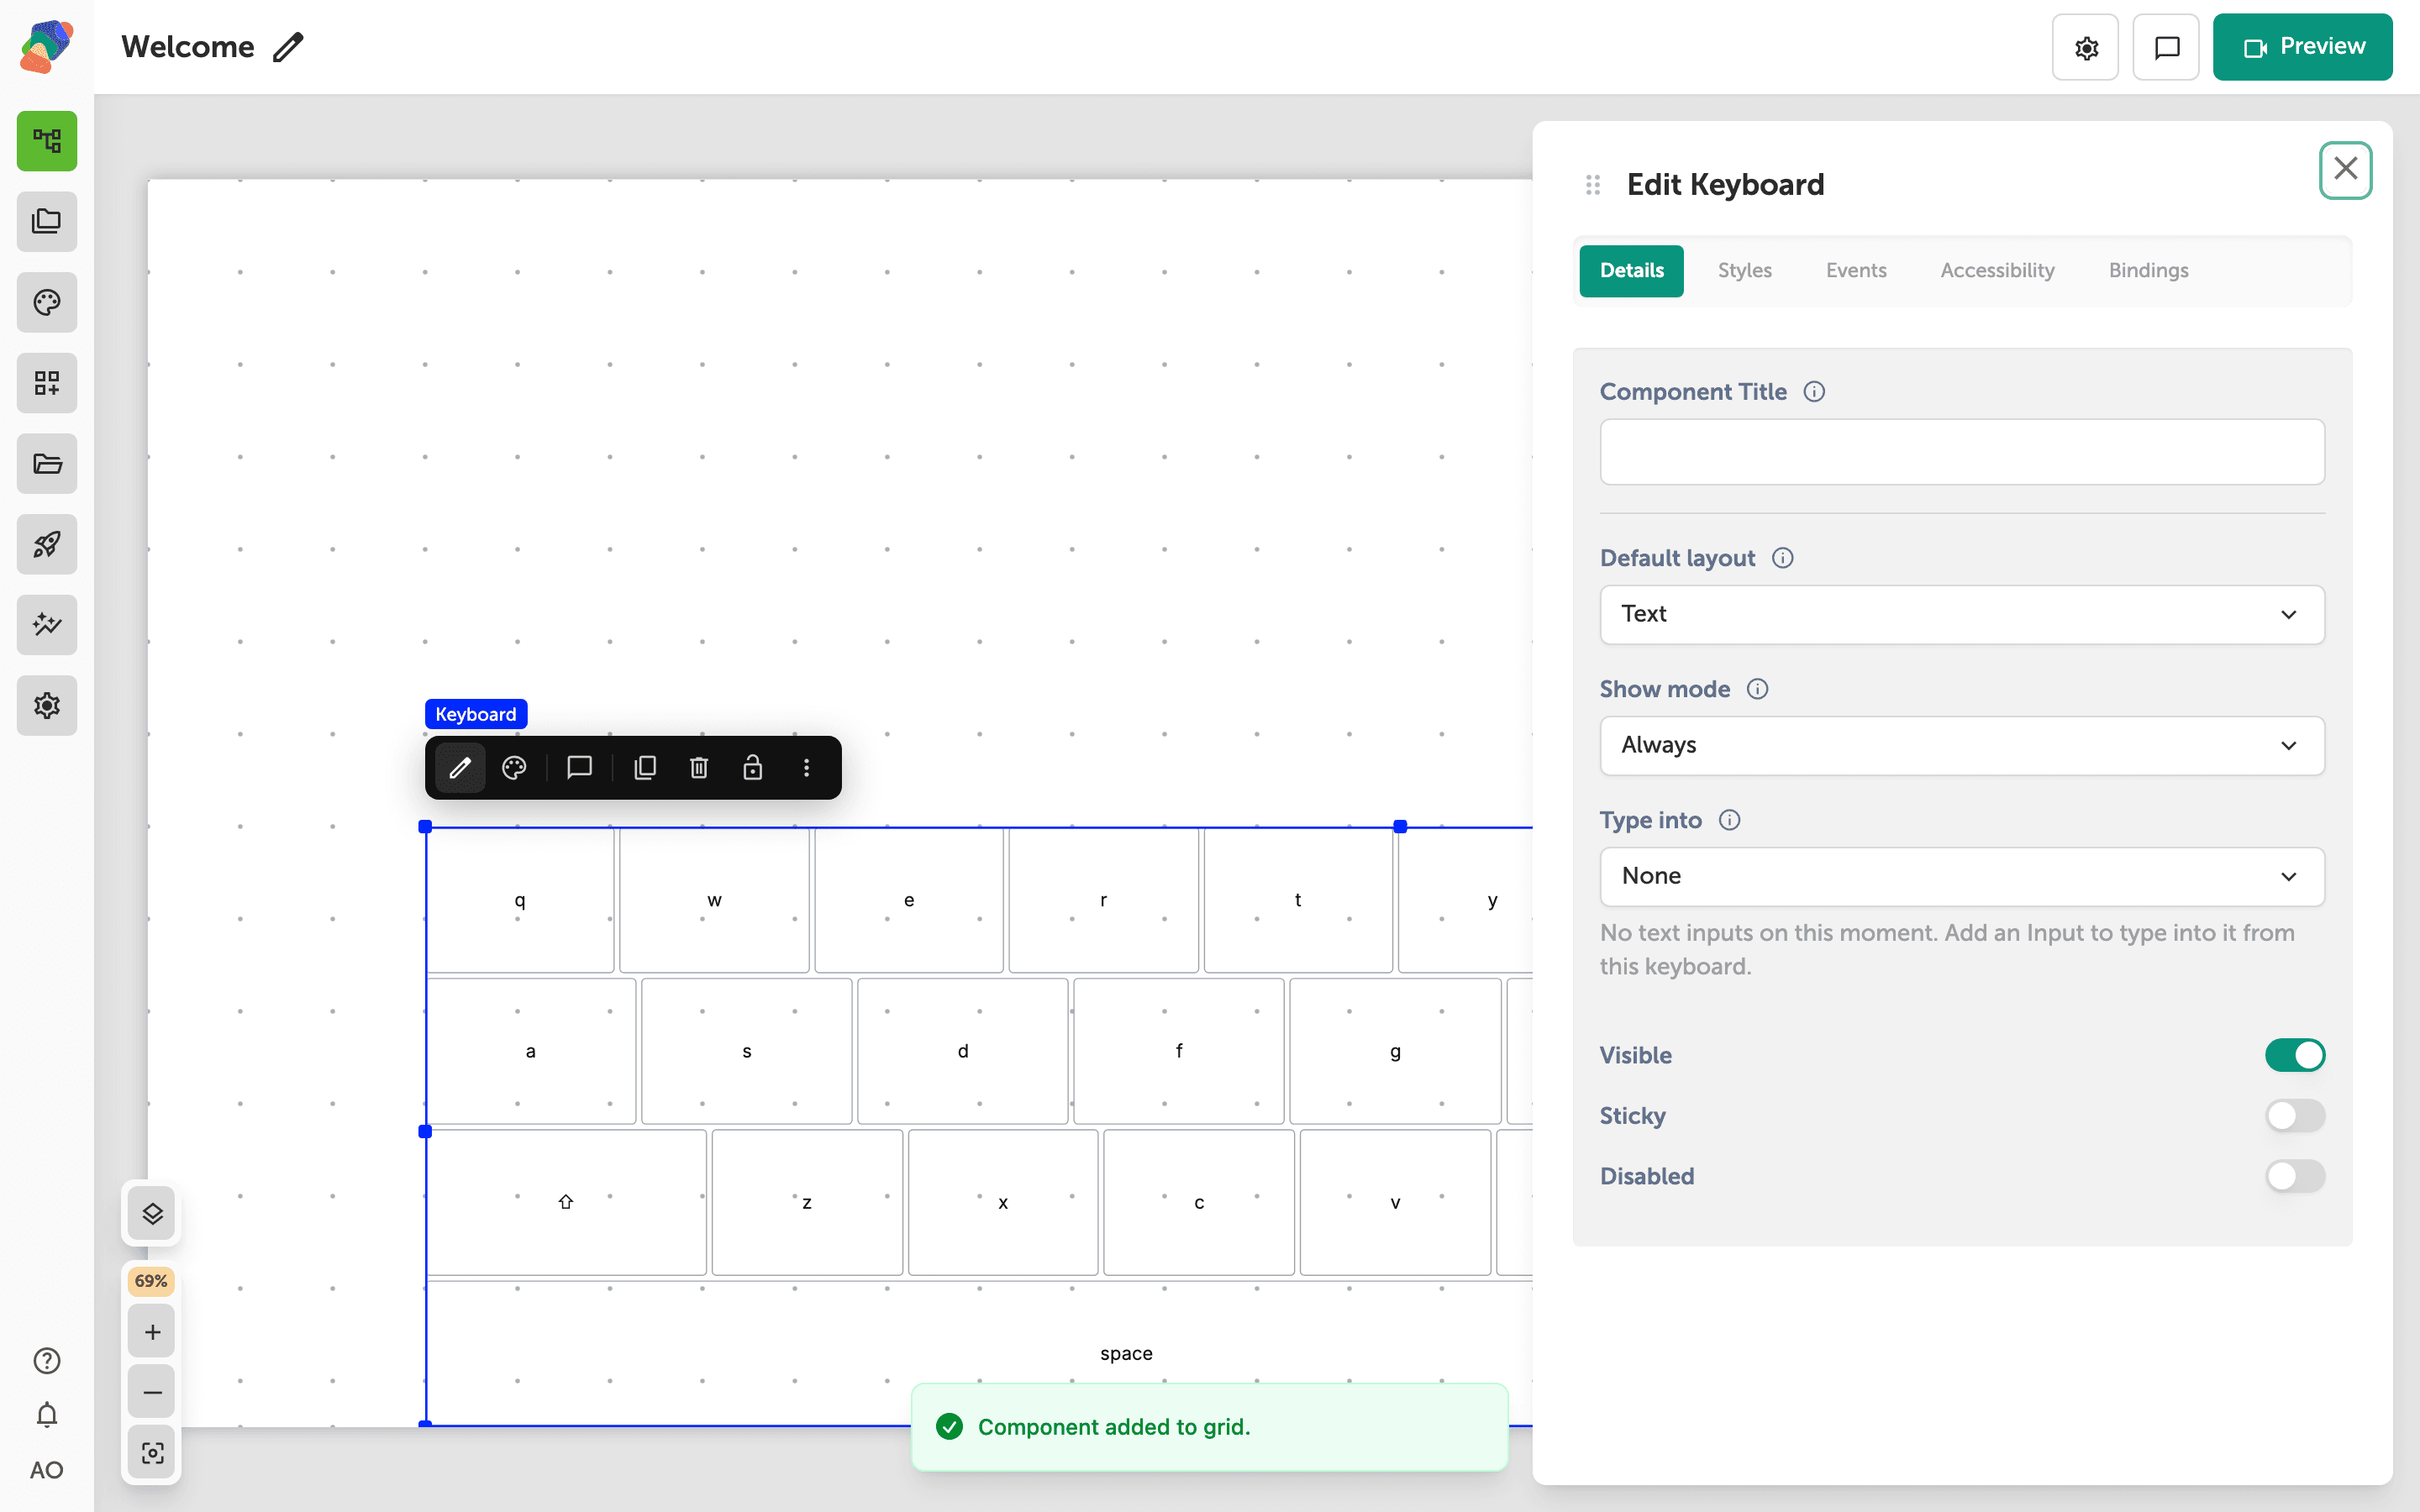Delete the Keyboard component with trash icon
Screen dimensions: 2420x1512
pos(699,767)
